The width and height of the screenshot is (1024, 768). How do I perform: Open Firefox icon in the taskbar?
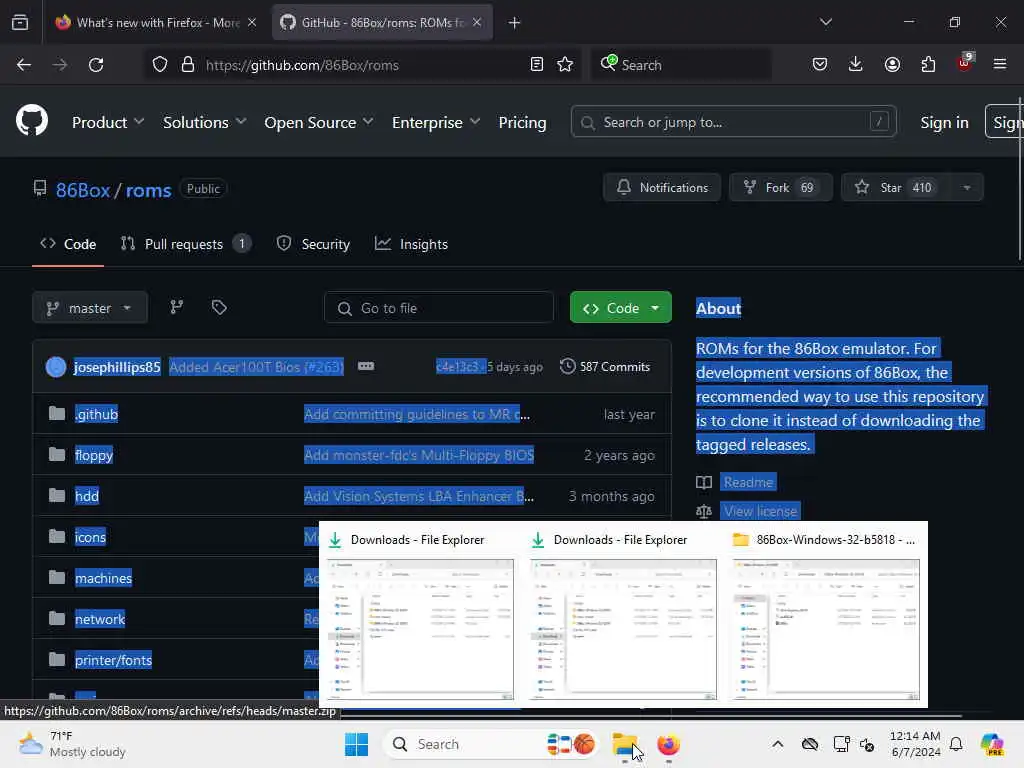pyautogui.click(x=668, y=744)
